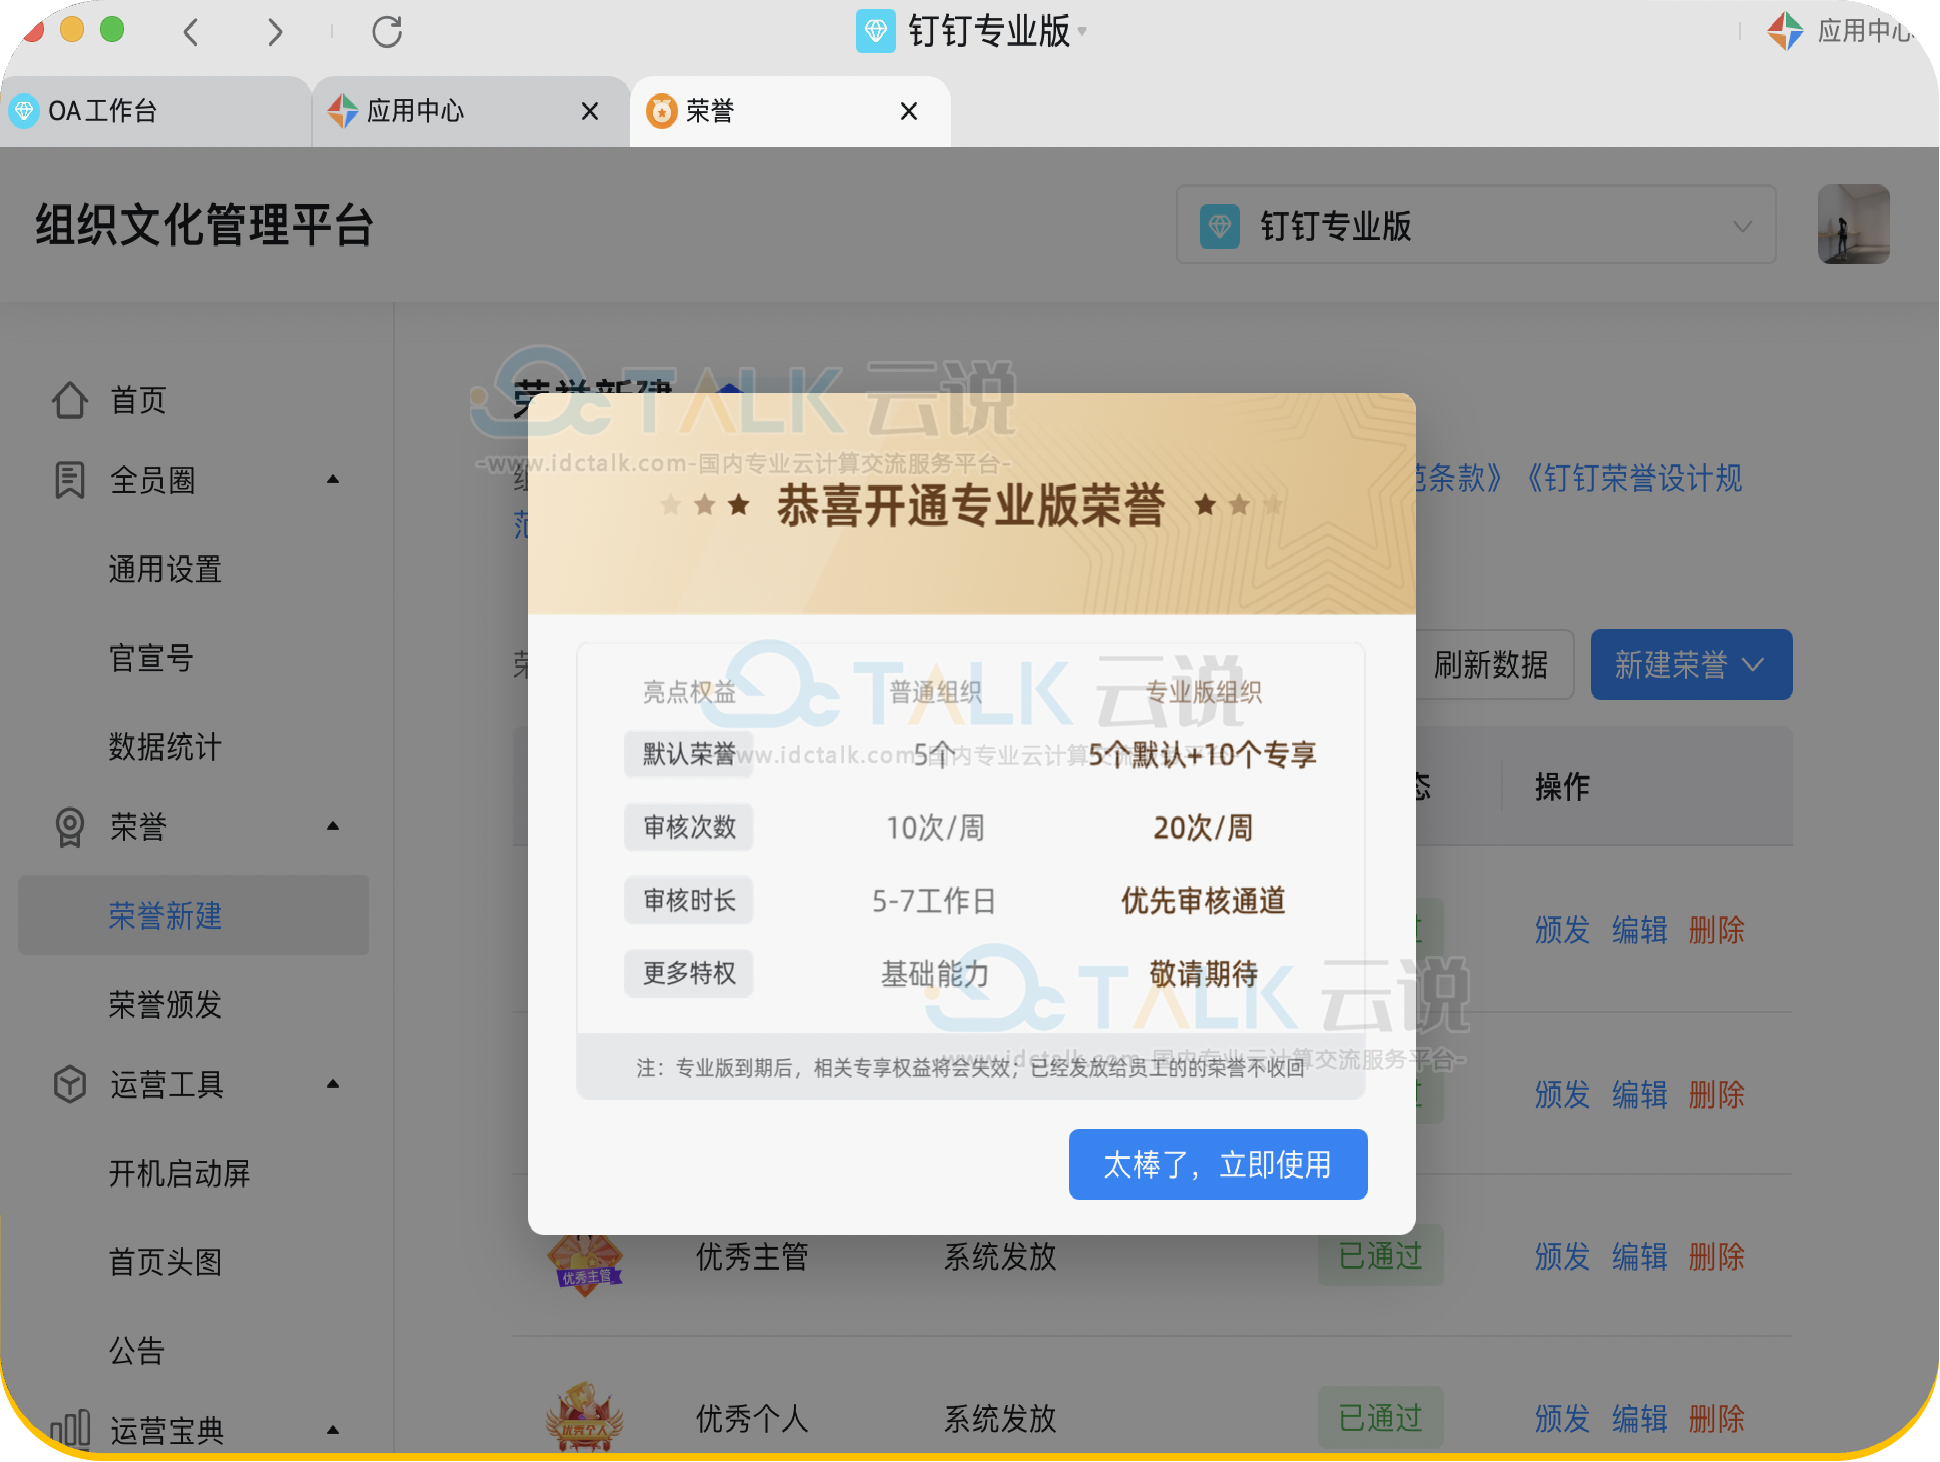Open 数据统计 in the sidebar
Screen dimensions: 1940x1462
click(x=165, y=747)
